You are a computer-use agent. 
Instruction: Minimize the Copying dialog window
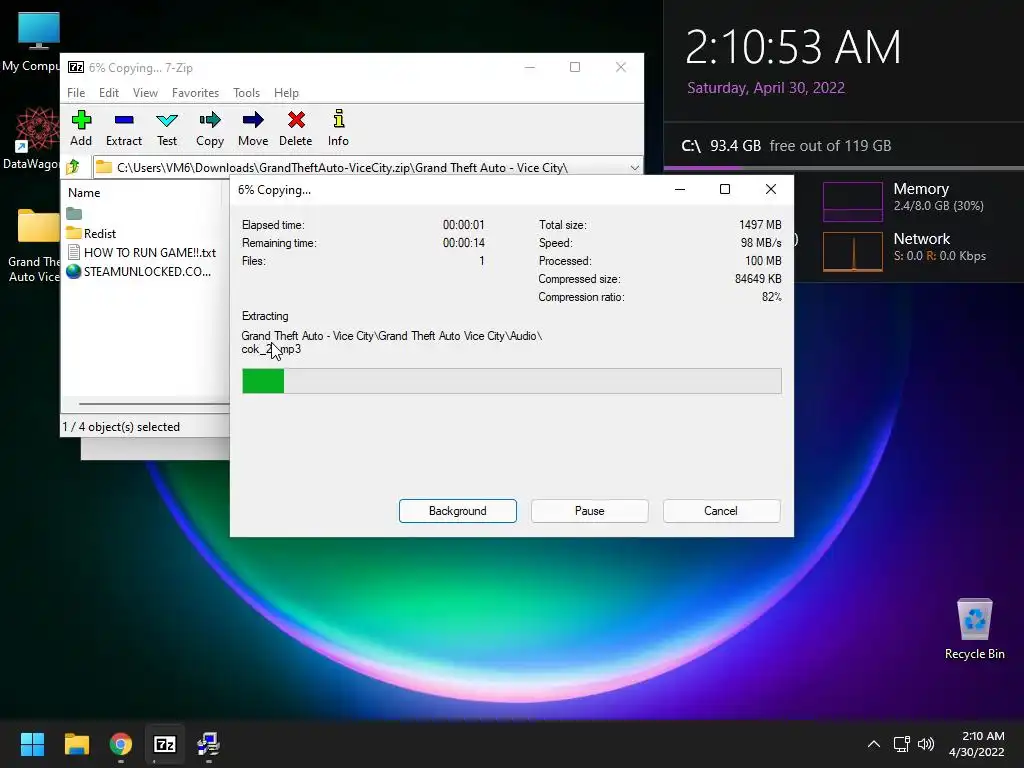click(x=680, y=189)
